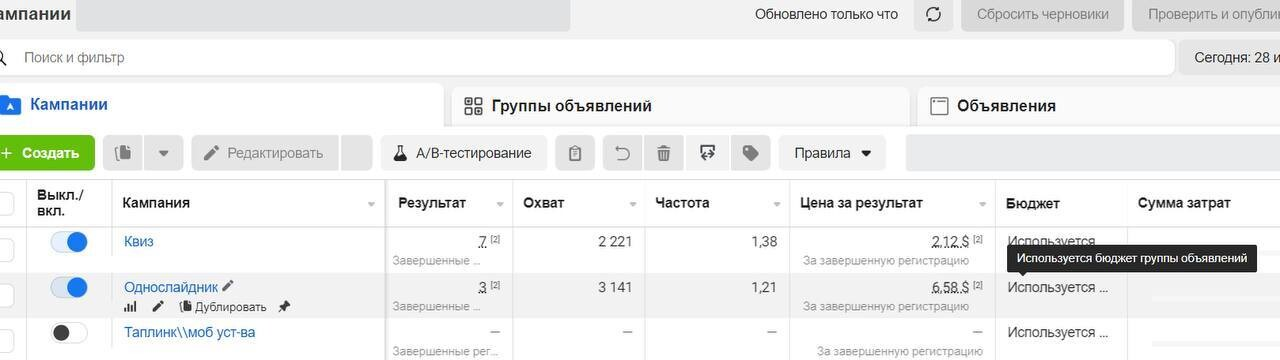Enable the Таплинк\\моб уст-ва campaign toggle
The image size is (1280, 360).
click(x=69, y=333)
